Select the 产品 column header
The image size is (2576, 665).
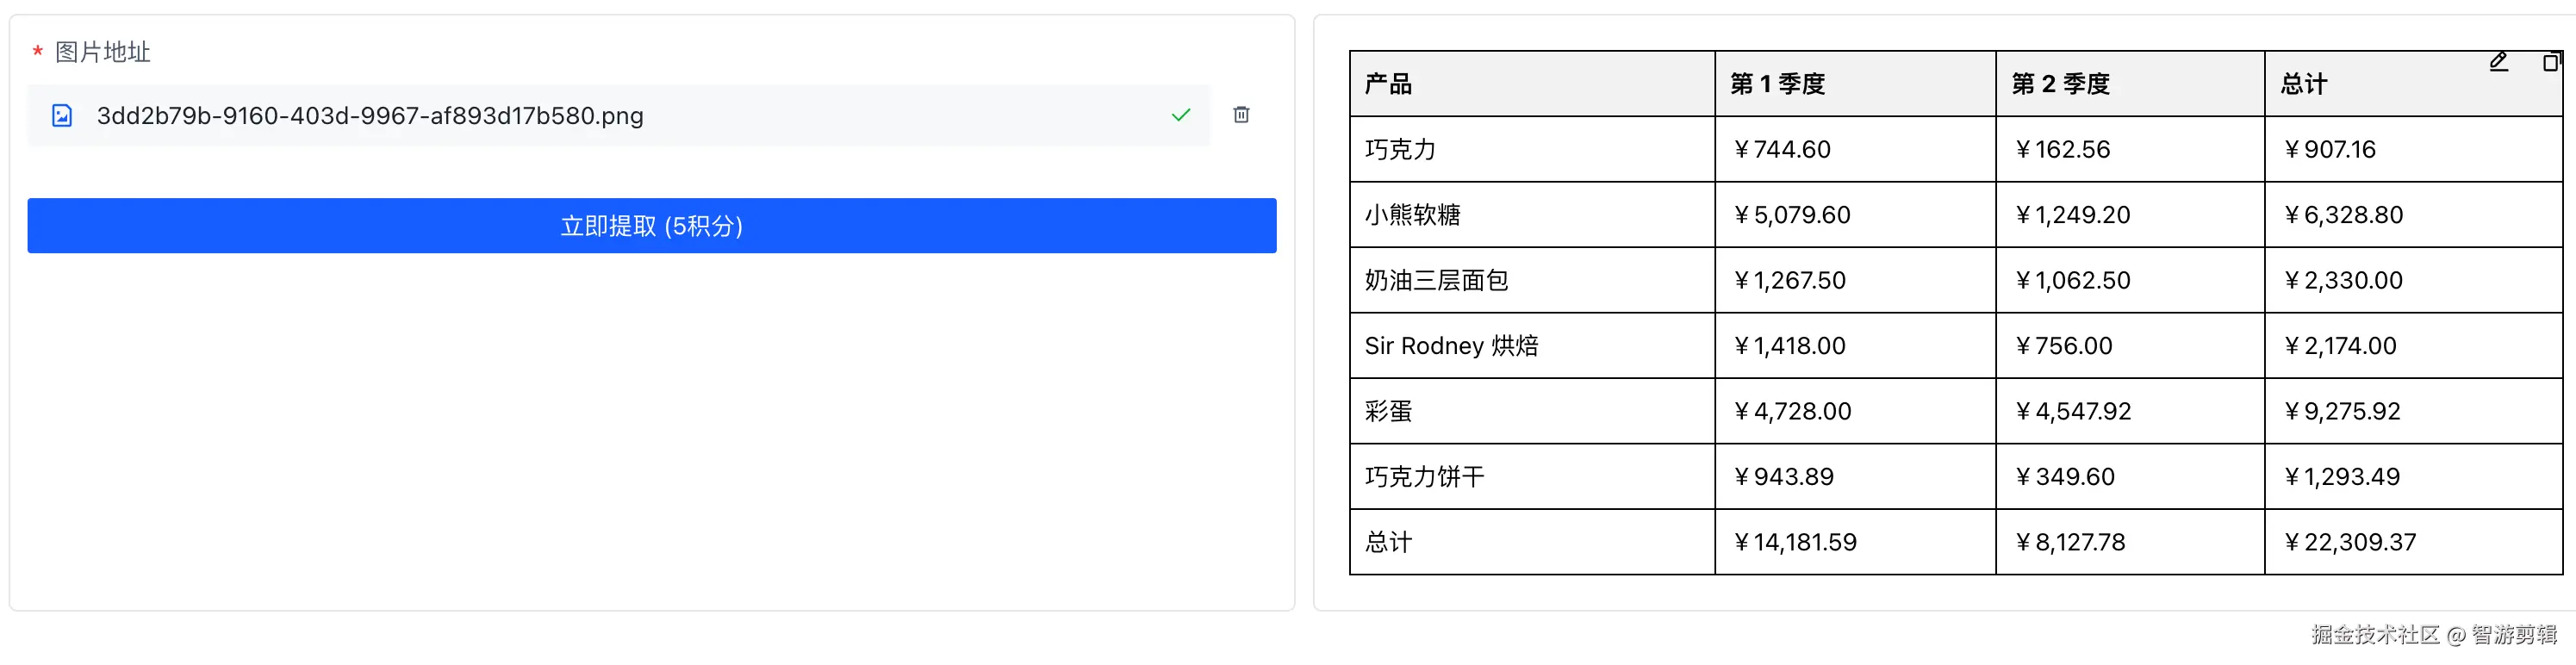point(1388,84)
